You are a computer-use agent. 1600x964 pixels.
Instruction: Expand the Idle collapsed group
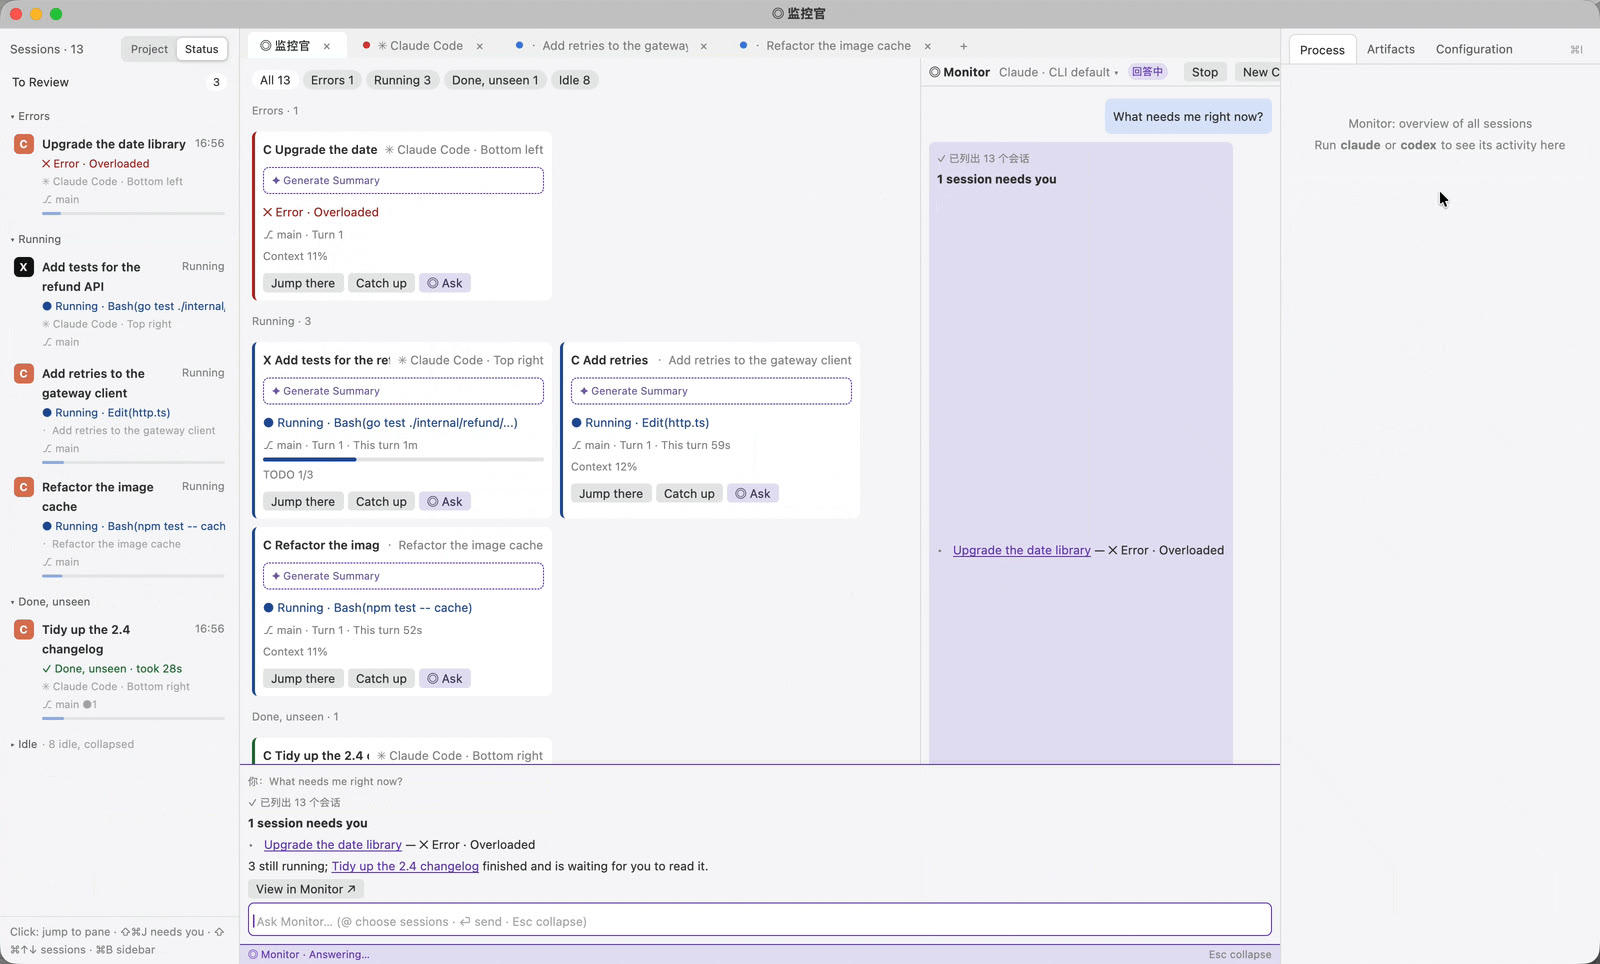pyautogui.click(x=72, y=744)
